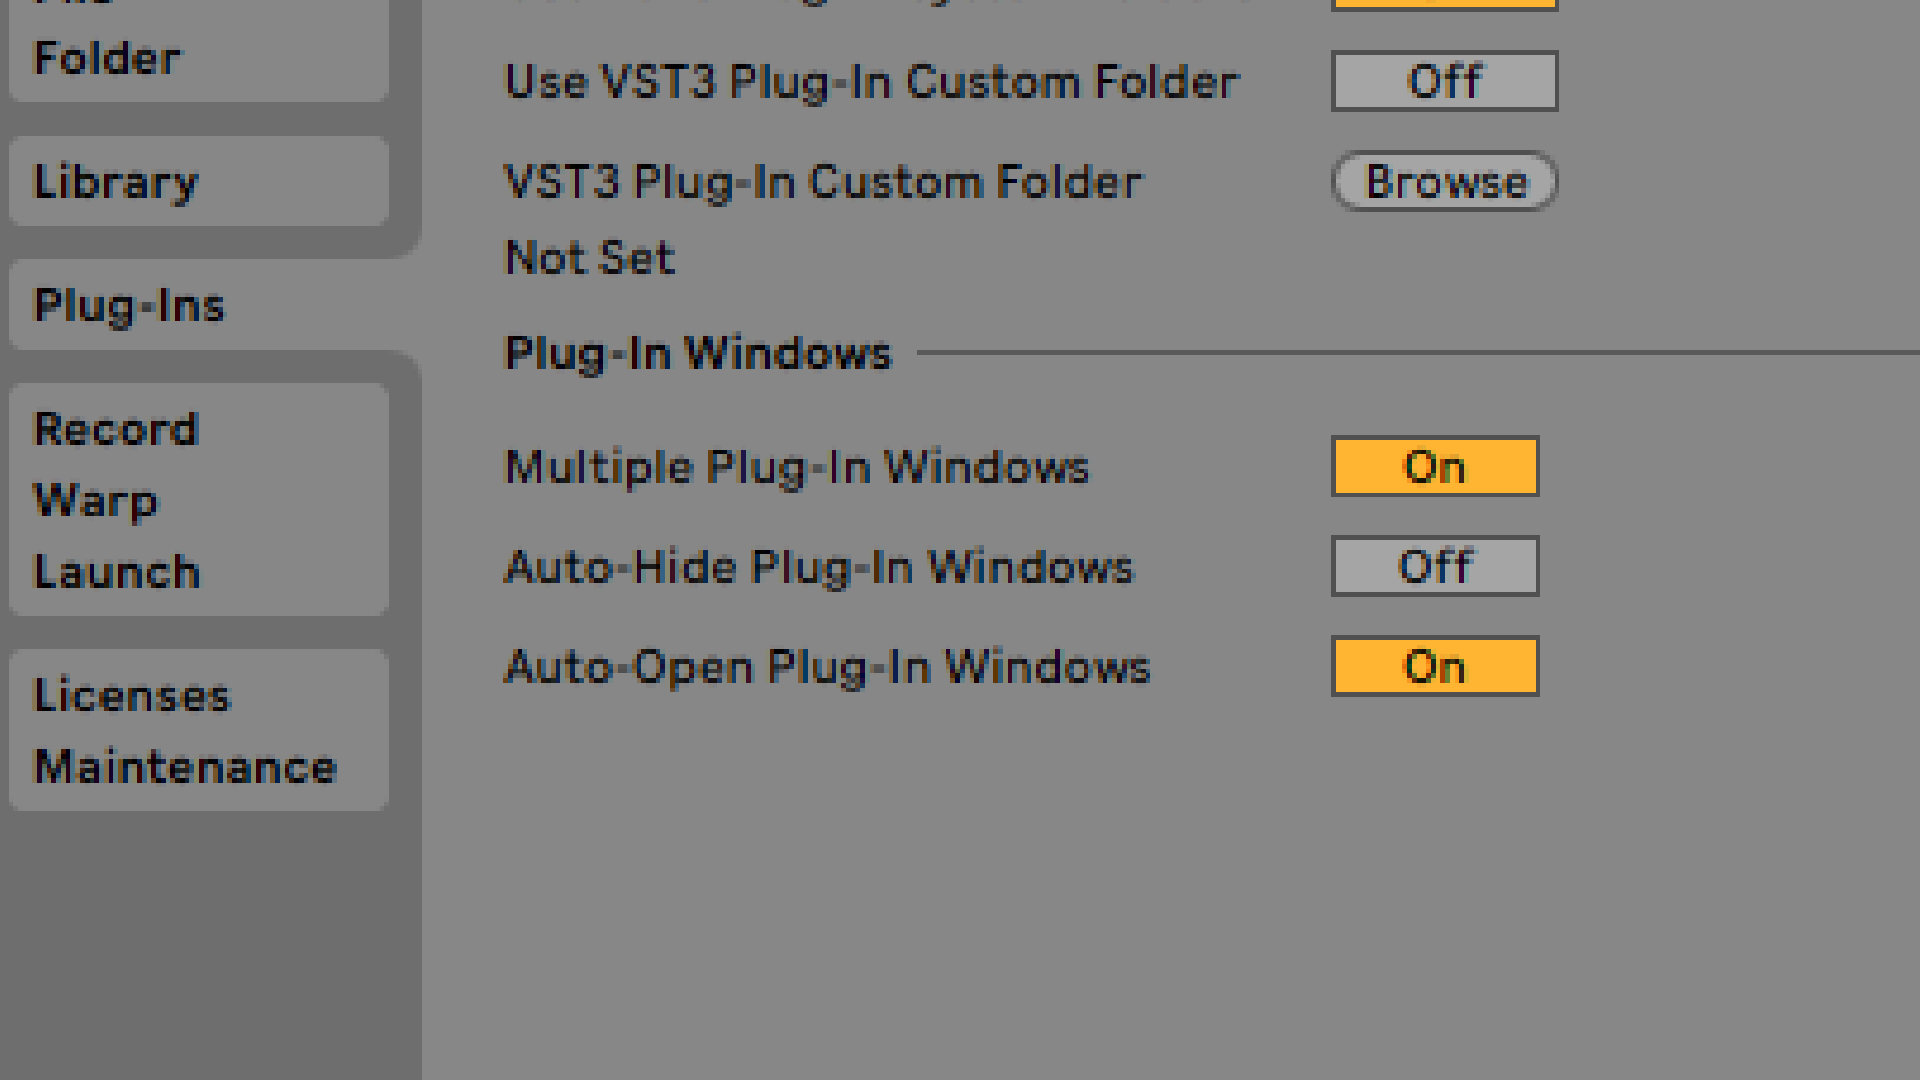Screen dimensions: 1920x1080
Task: Click the 'Plug-In Windows' section heading
Action: (697, 354)
